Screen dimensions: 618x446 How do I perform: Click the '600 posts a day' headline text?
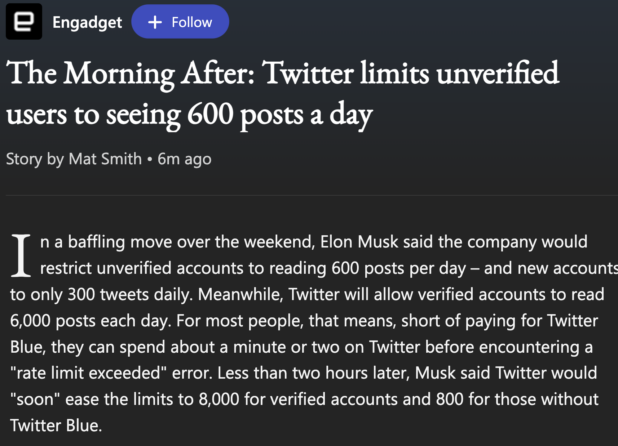pos(279,115)
